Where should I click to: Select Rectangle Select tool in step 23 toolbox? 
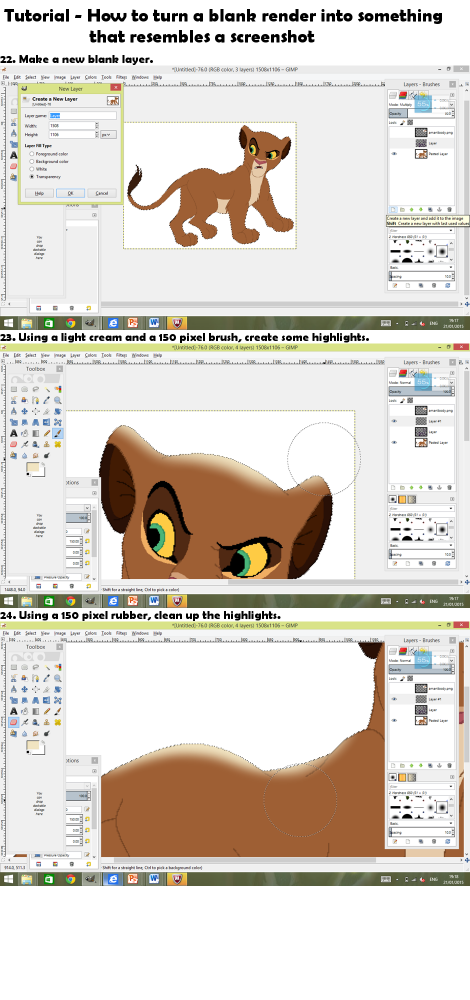coord(14,389)
